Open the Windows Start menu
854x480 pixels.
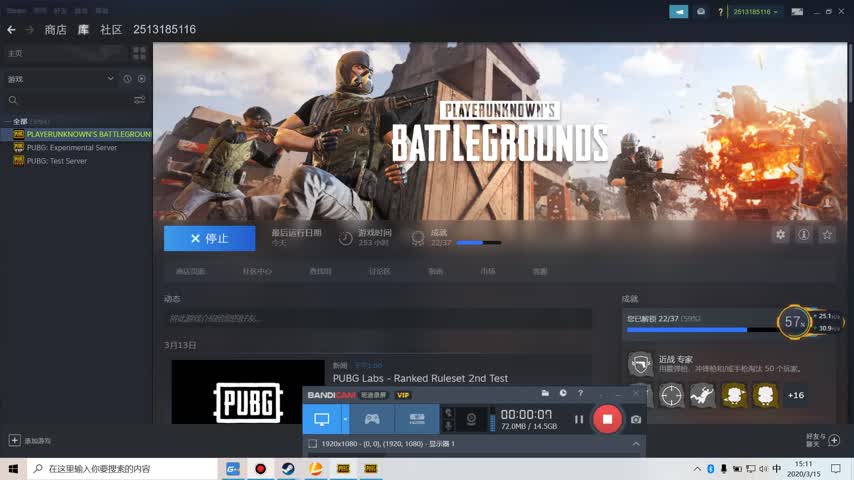(13, 469)
